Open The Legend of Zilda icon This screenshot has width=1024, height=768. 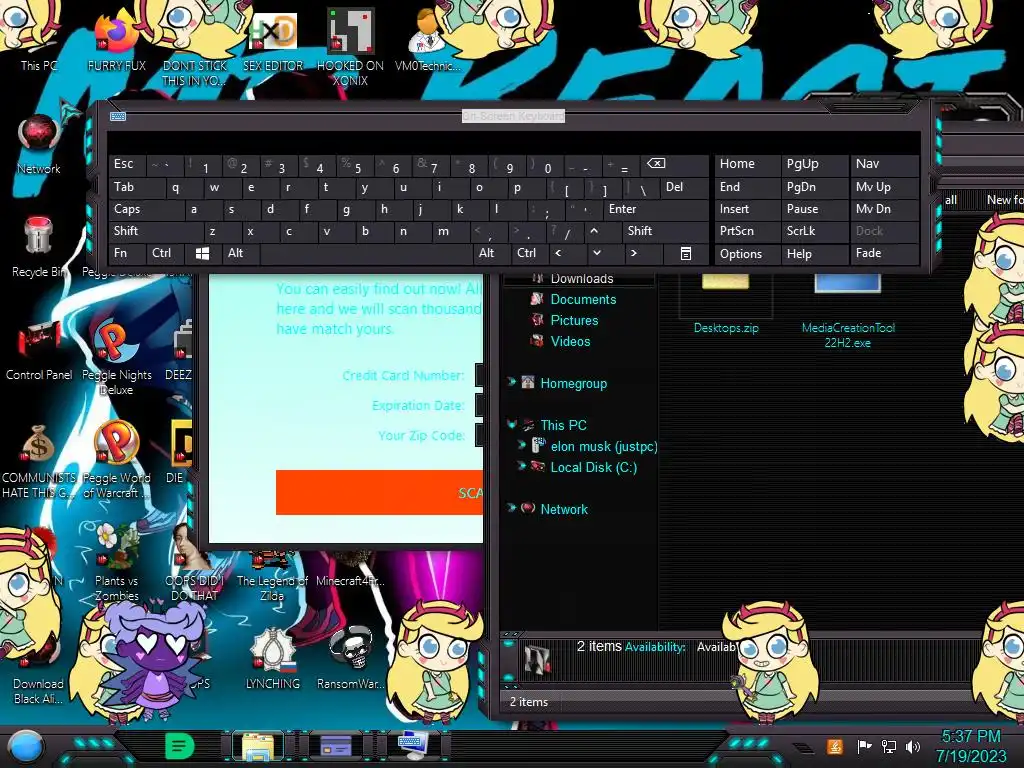tap(272, 575)
